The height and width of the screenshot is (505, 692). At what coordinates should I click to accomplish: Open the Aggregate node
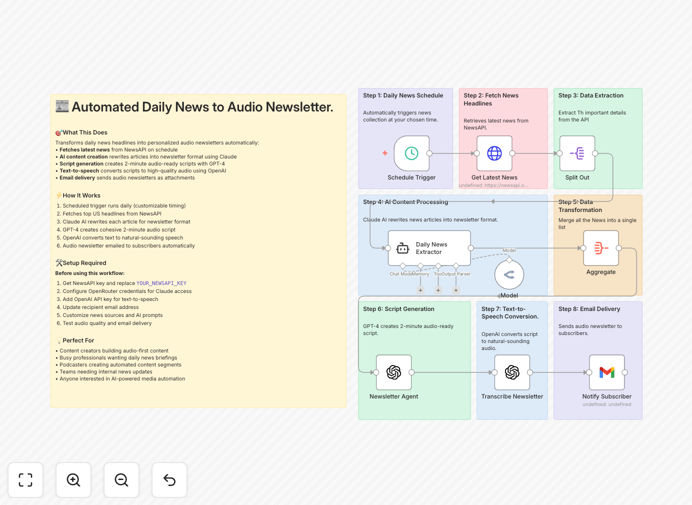[601, 248]
